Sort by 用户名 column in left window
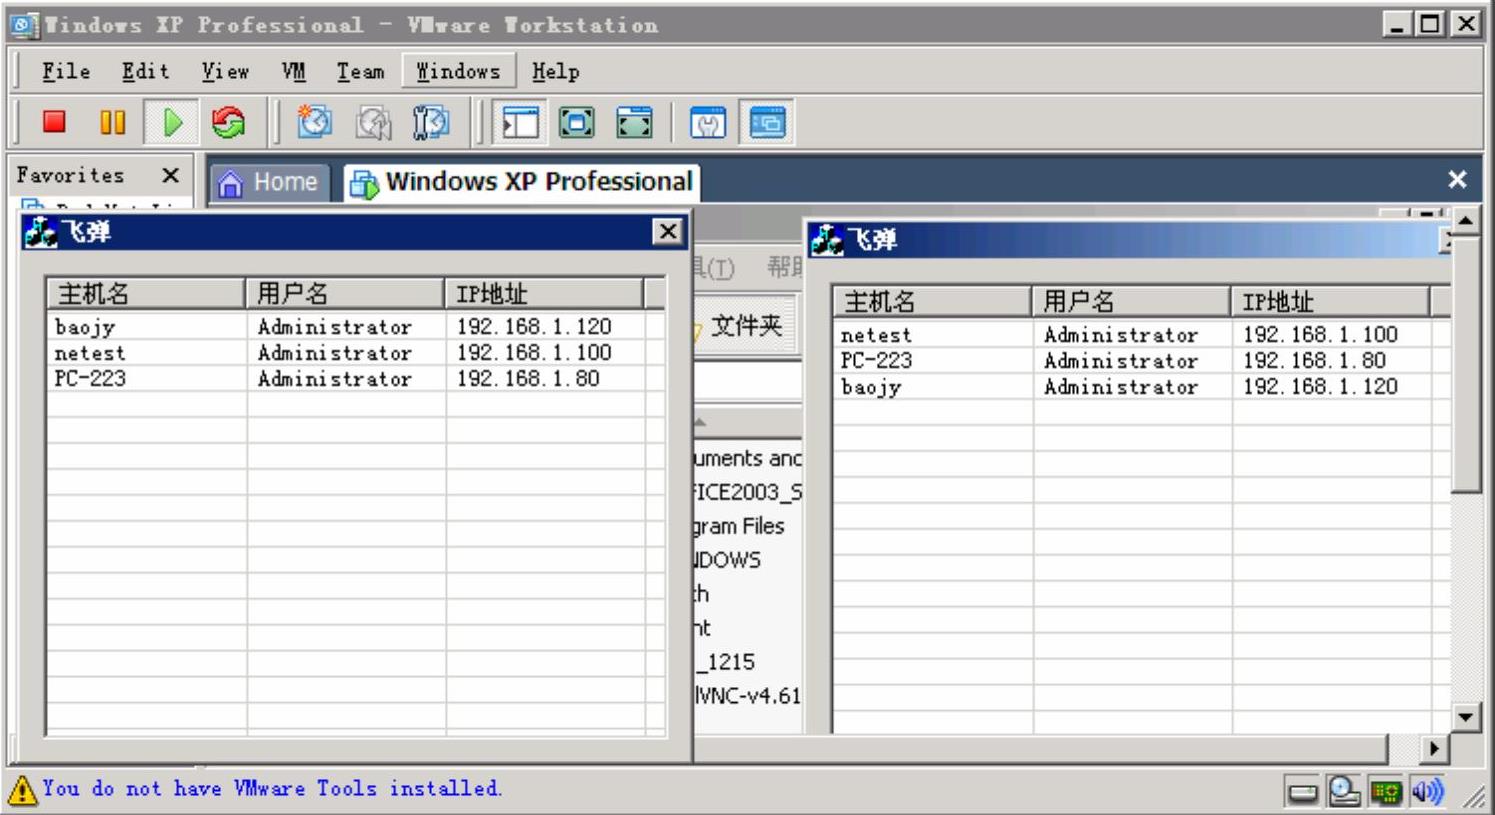Viewport: 1495px width, 815px height. [345, 294]
